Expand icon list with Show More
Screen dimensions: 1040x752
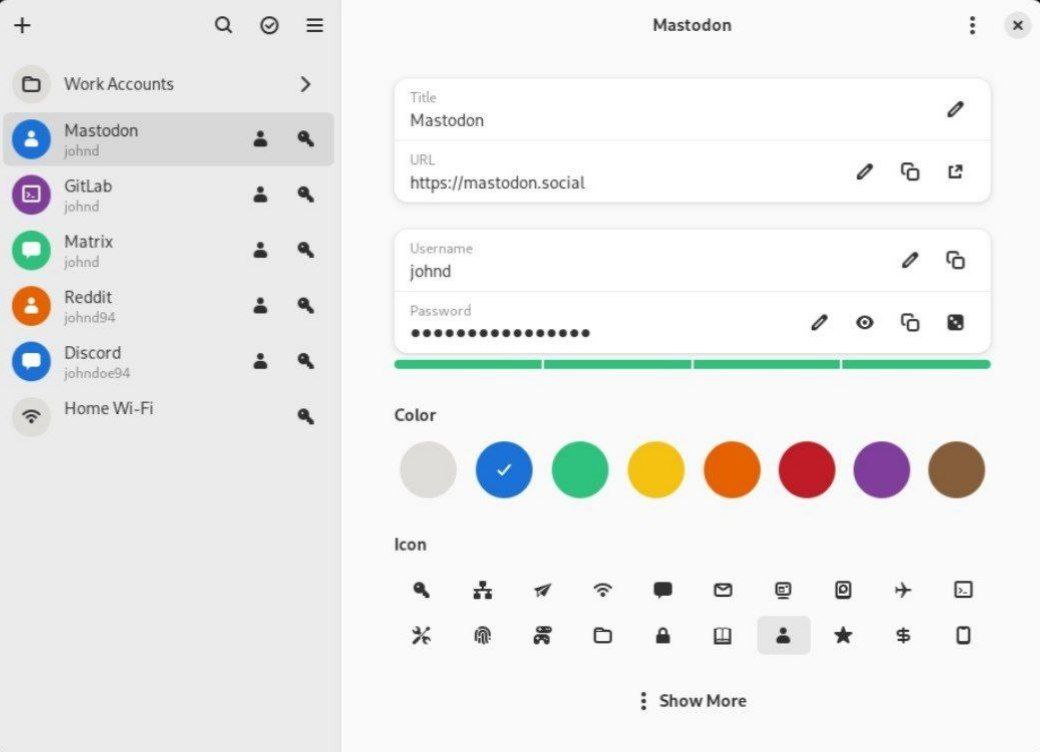point(692,701)
